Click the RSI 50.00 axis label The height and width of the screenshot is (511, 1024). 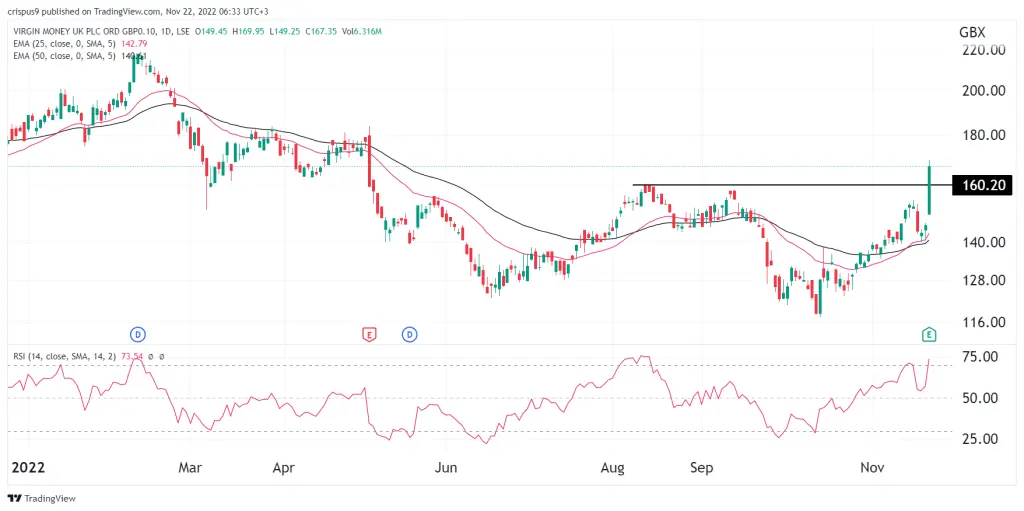pos(979,398)
